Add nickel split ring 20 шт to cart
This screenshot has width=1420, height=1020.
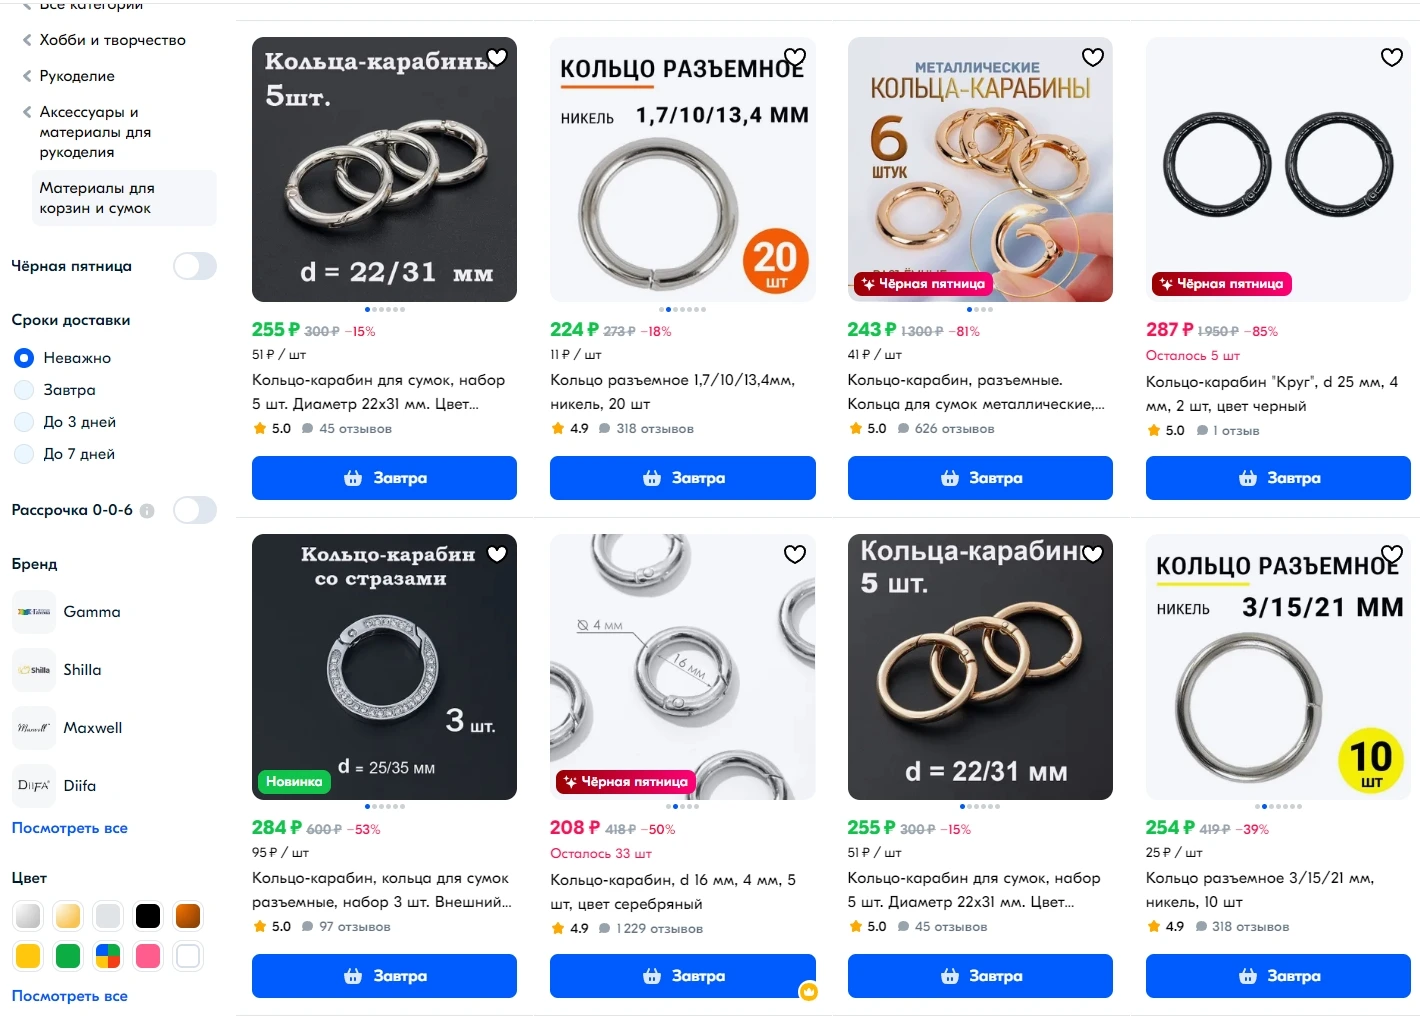click(x=682, y=478)
